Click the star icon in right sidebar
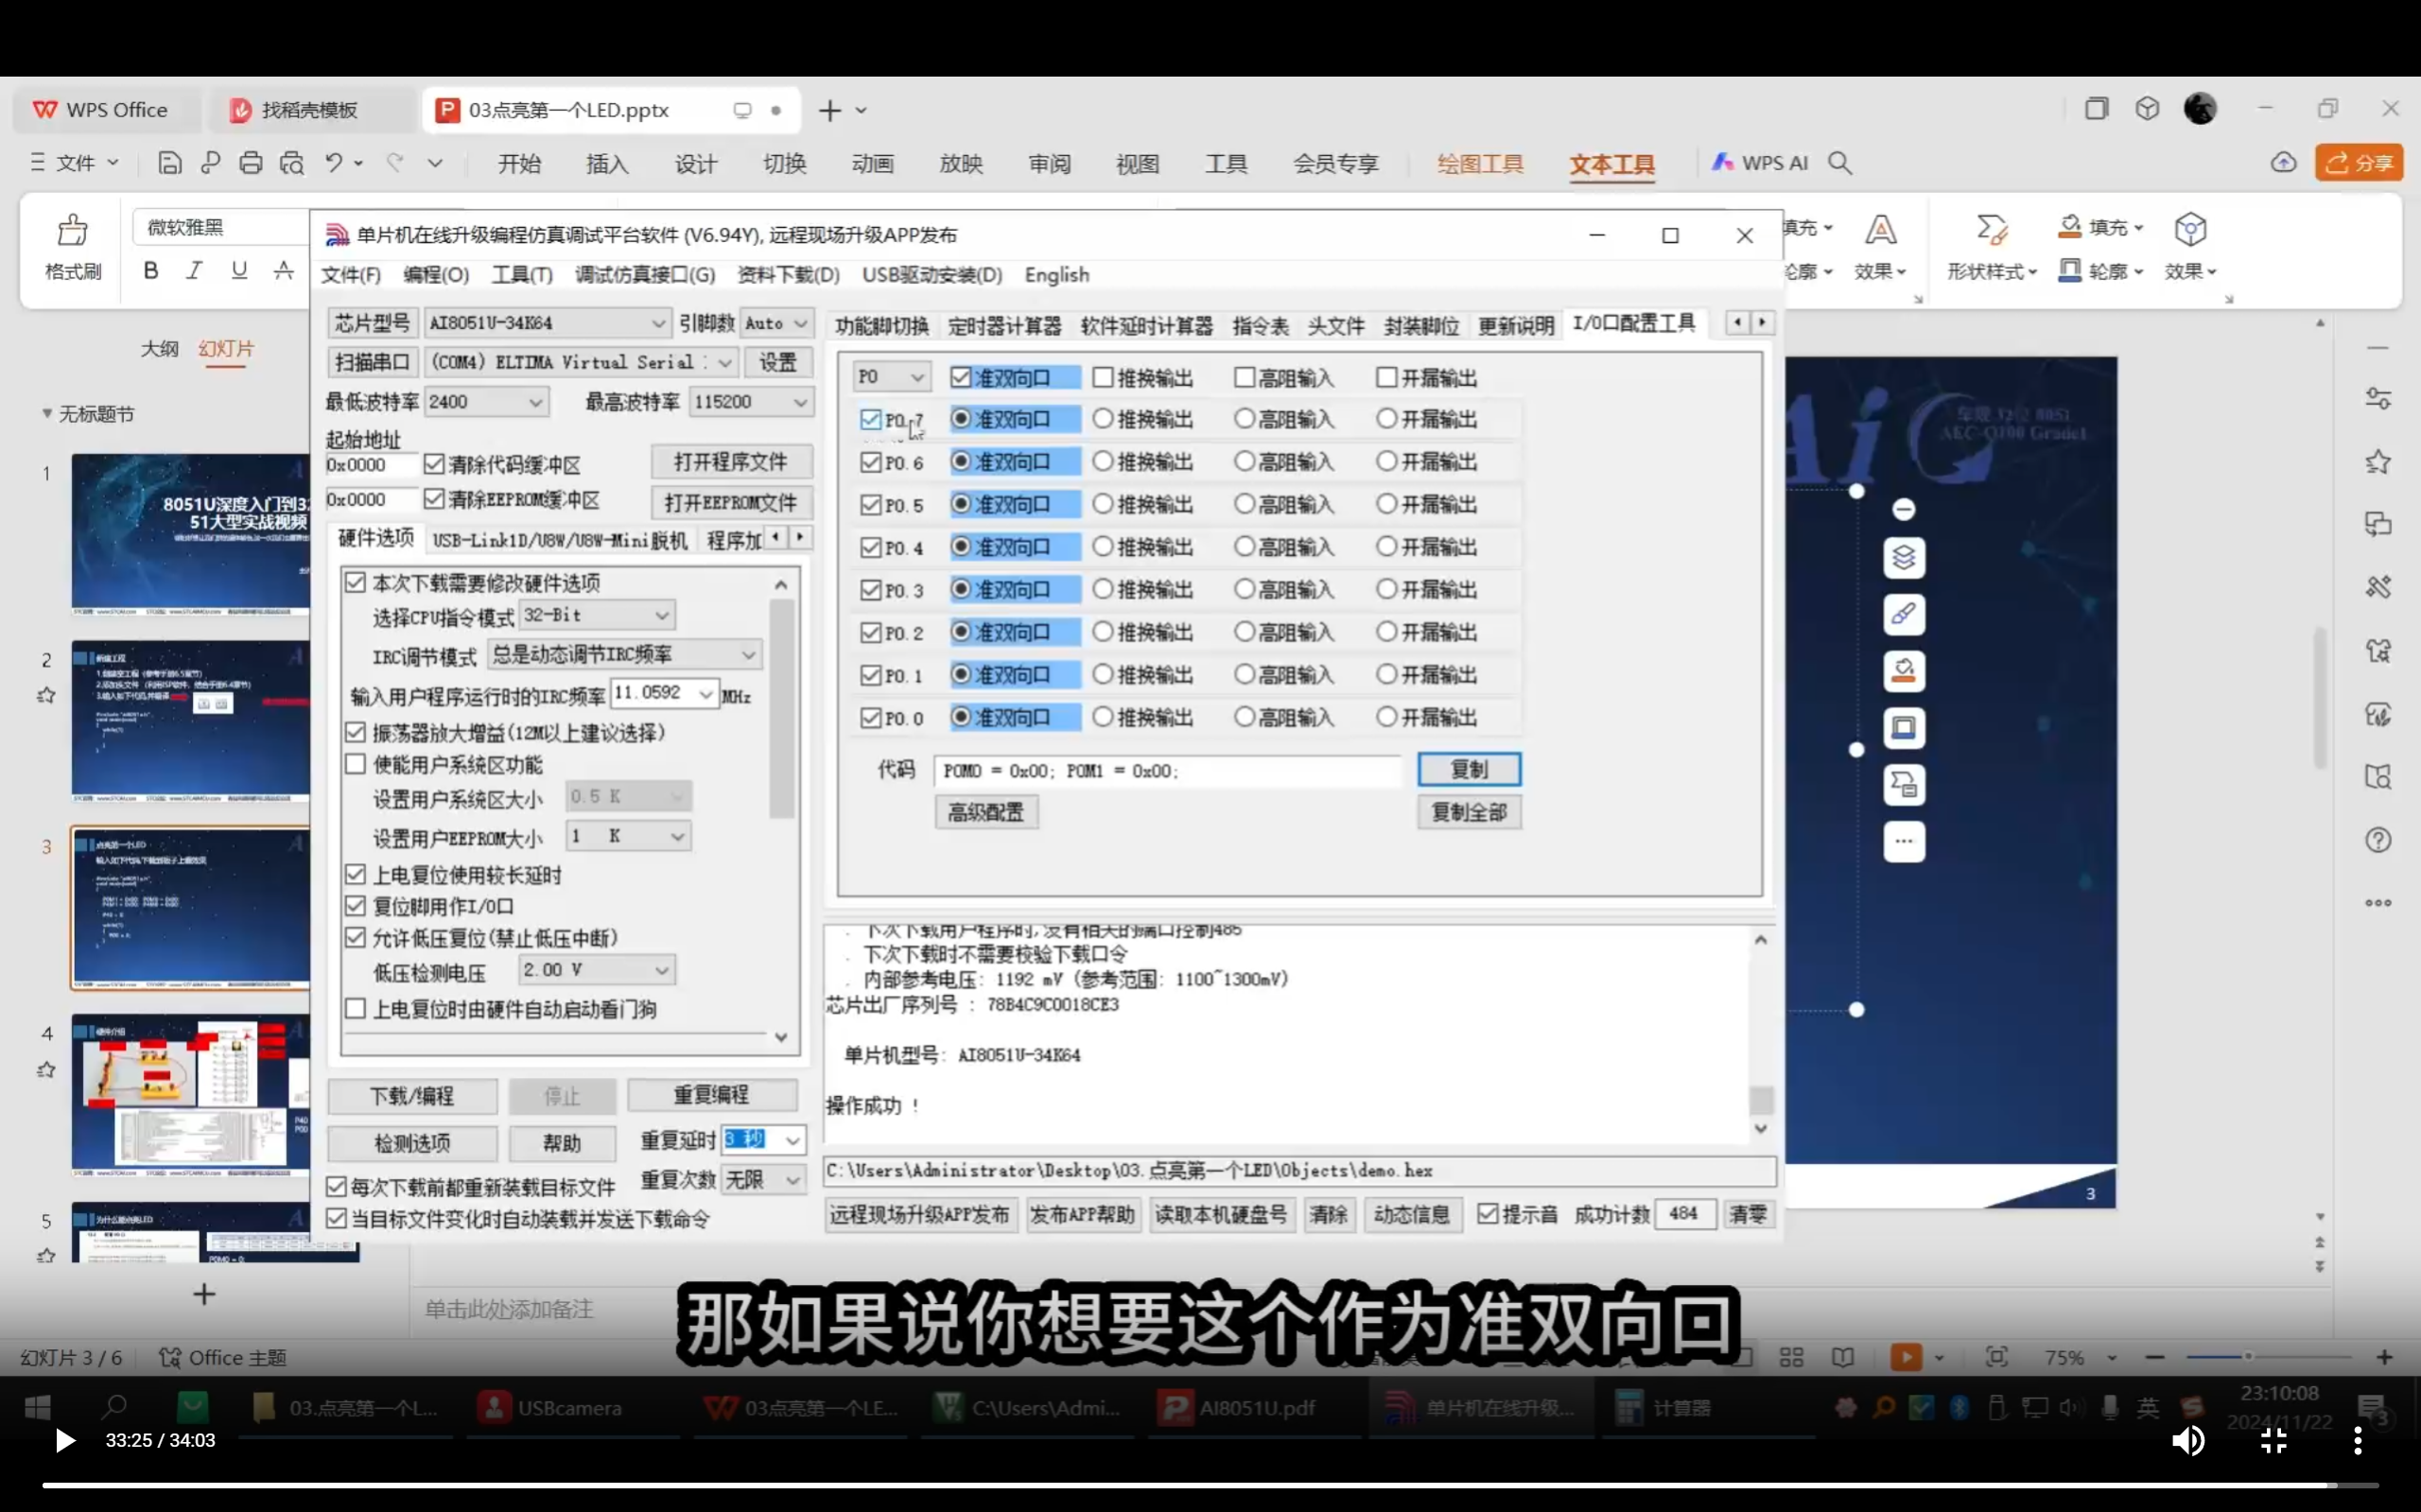This screenshot has height=1512, width=2421. [2378, 462]
